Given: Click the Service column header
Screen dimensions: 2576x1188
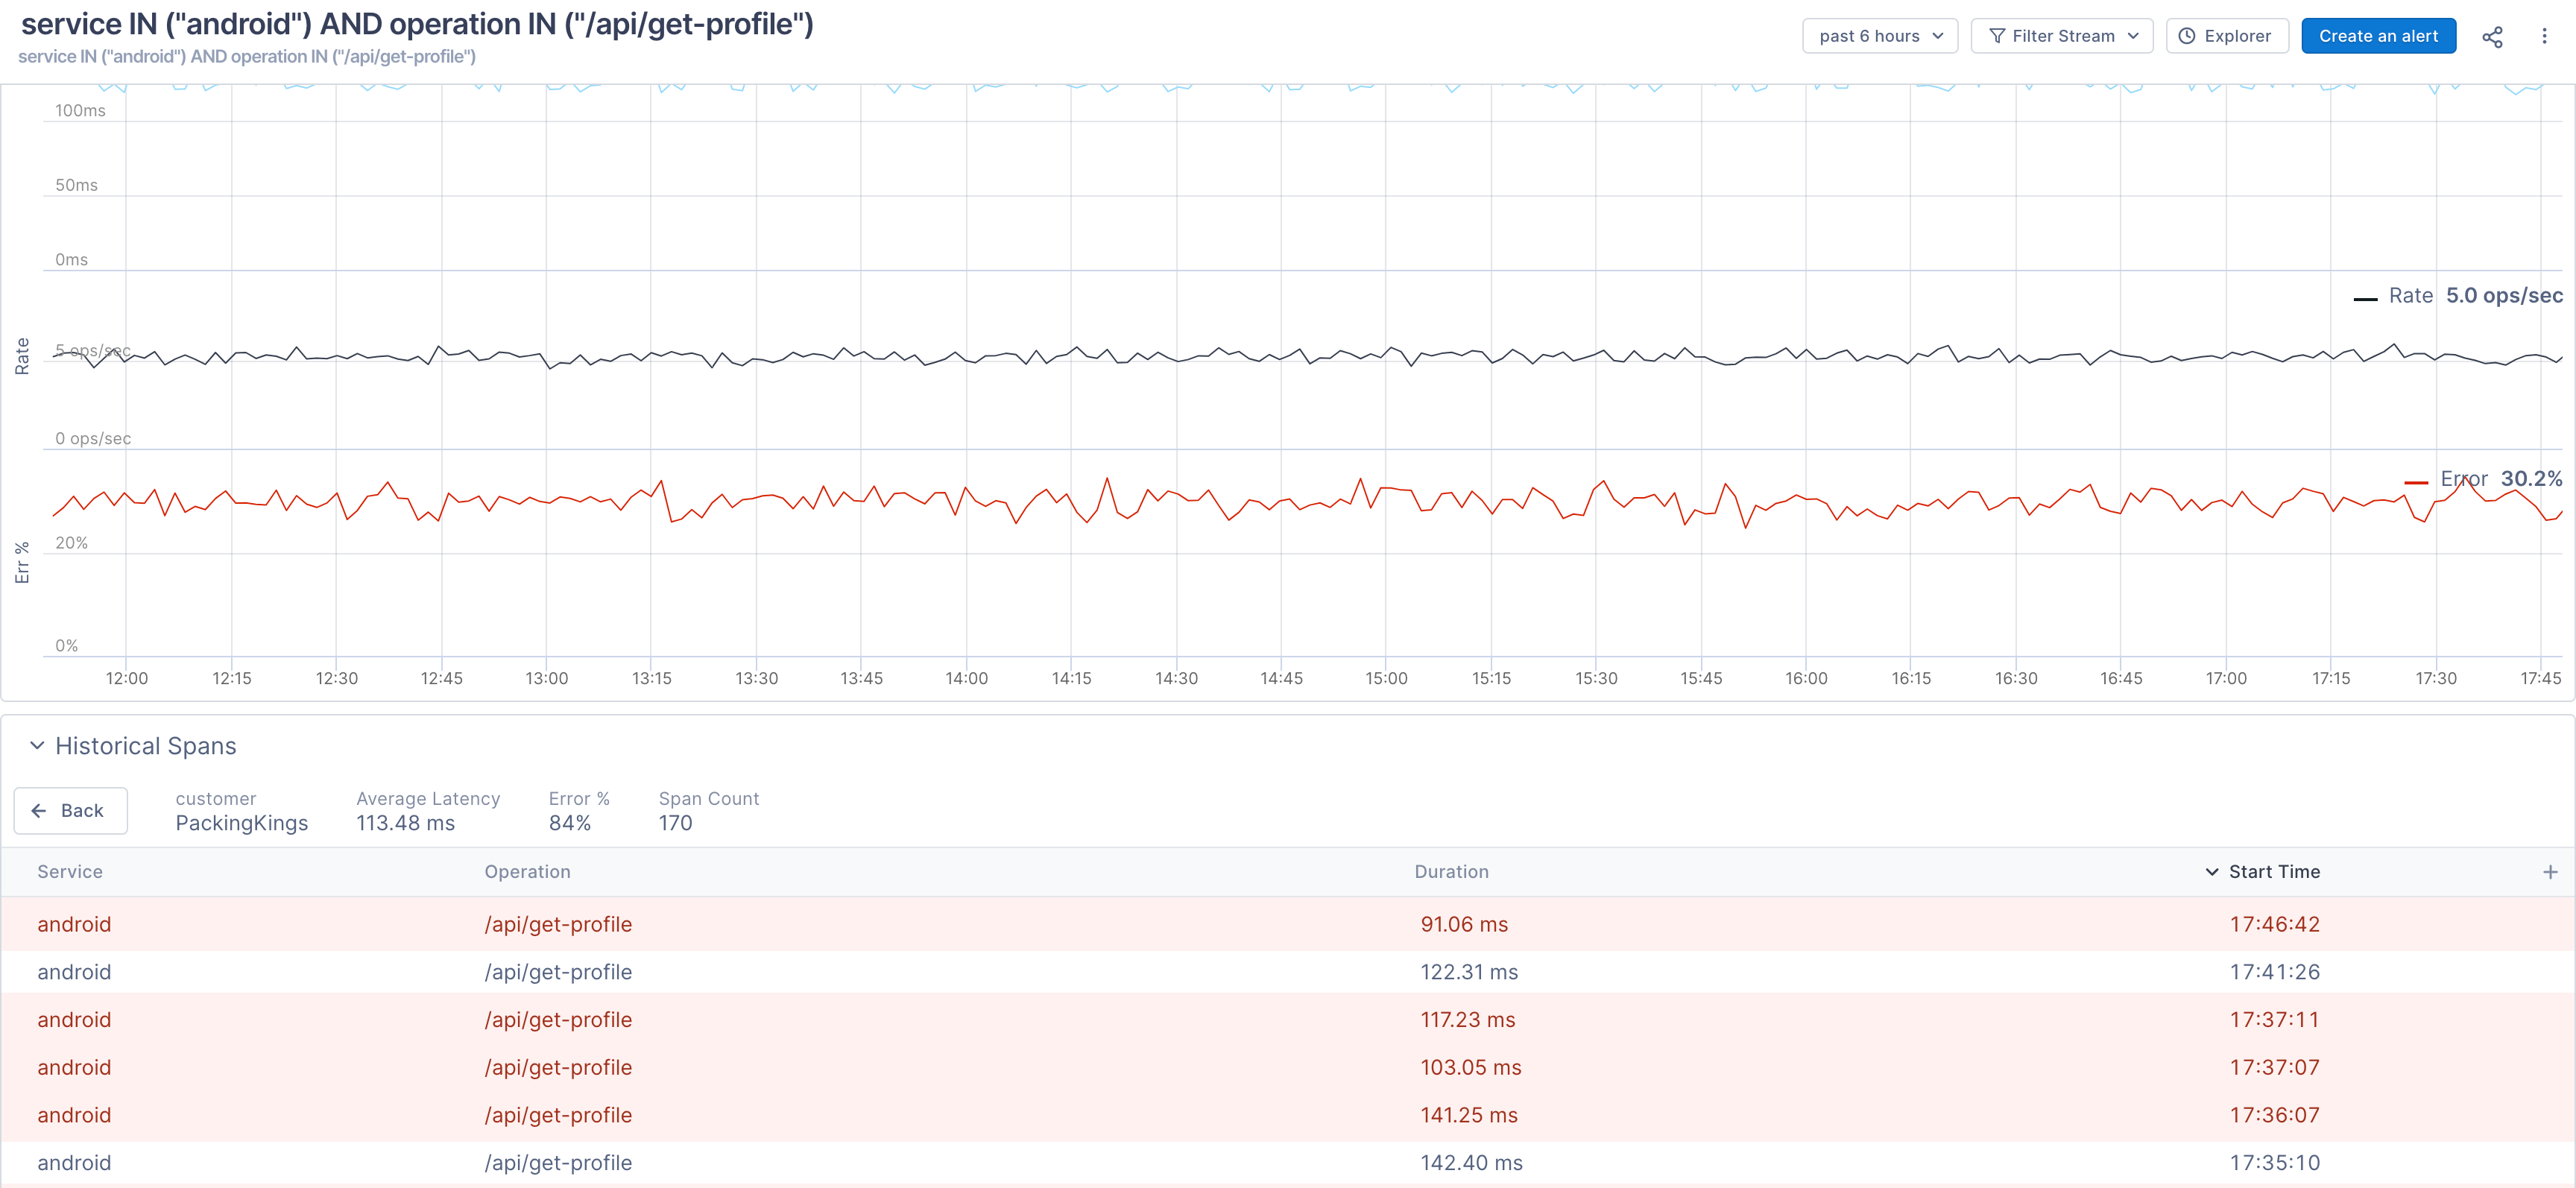Looking at the screenshot, I should [70, 872].
